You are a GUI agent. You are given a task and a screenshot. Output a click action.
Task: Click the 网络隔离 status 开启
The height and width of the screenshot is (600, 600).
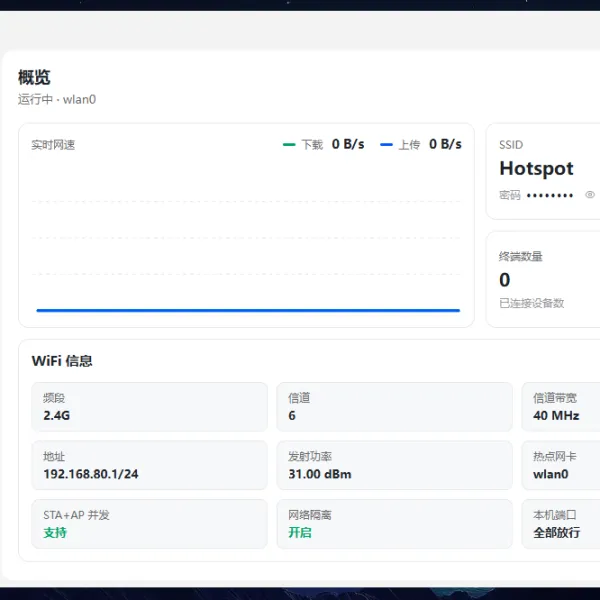(300, 532)
